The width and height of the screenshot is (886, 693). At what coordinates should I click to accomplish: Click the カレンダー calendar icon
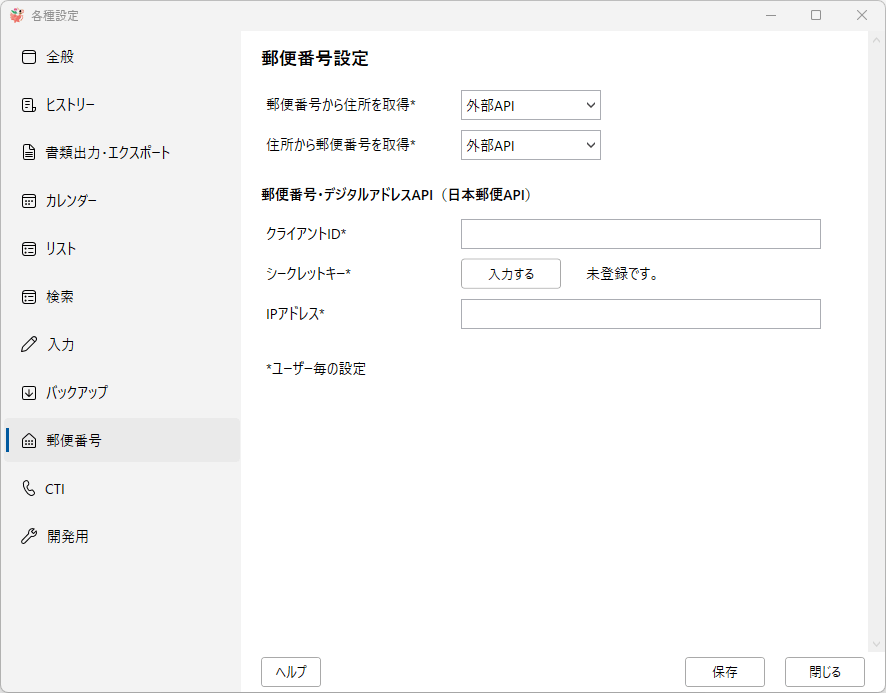coord(29,201)
